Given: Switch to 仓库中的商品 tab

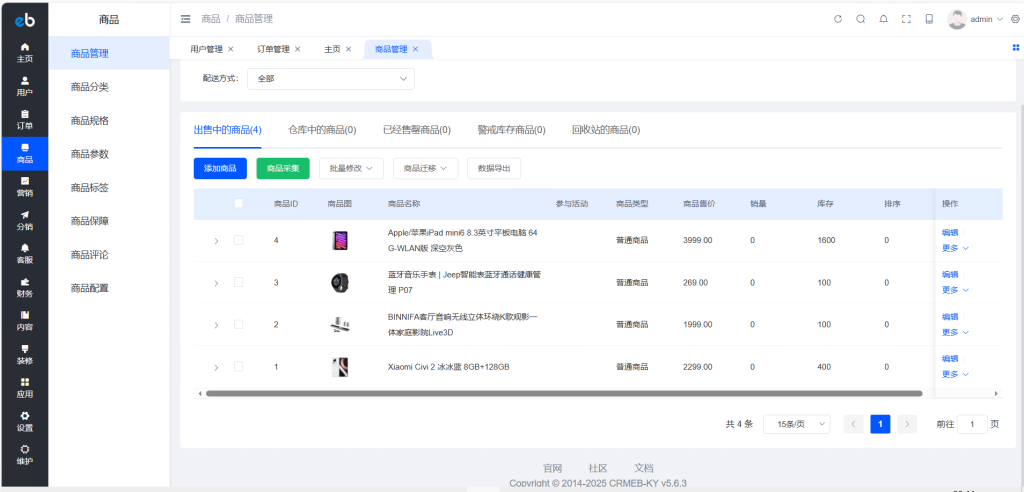Looking at the screenshot, I should 322,130.
